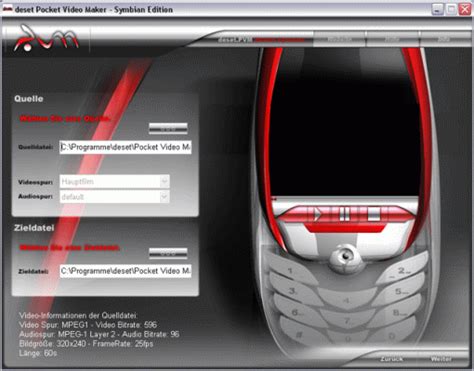Click the browse button in the Quelle panel
Viewport: 474px width, 371px height.
pyautogui.click(x=168, y=129)
